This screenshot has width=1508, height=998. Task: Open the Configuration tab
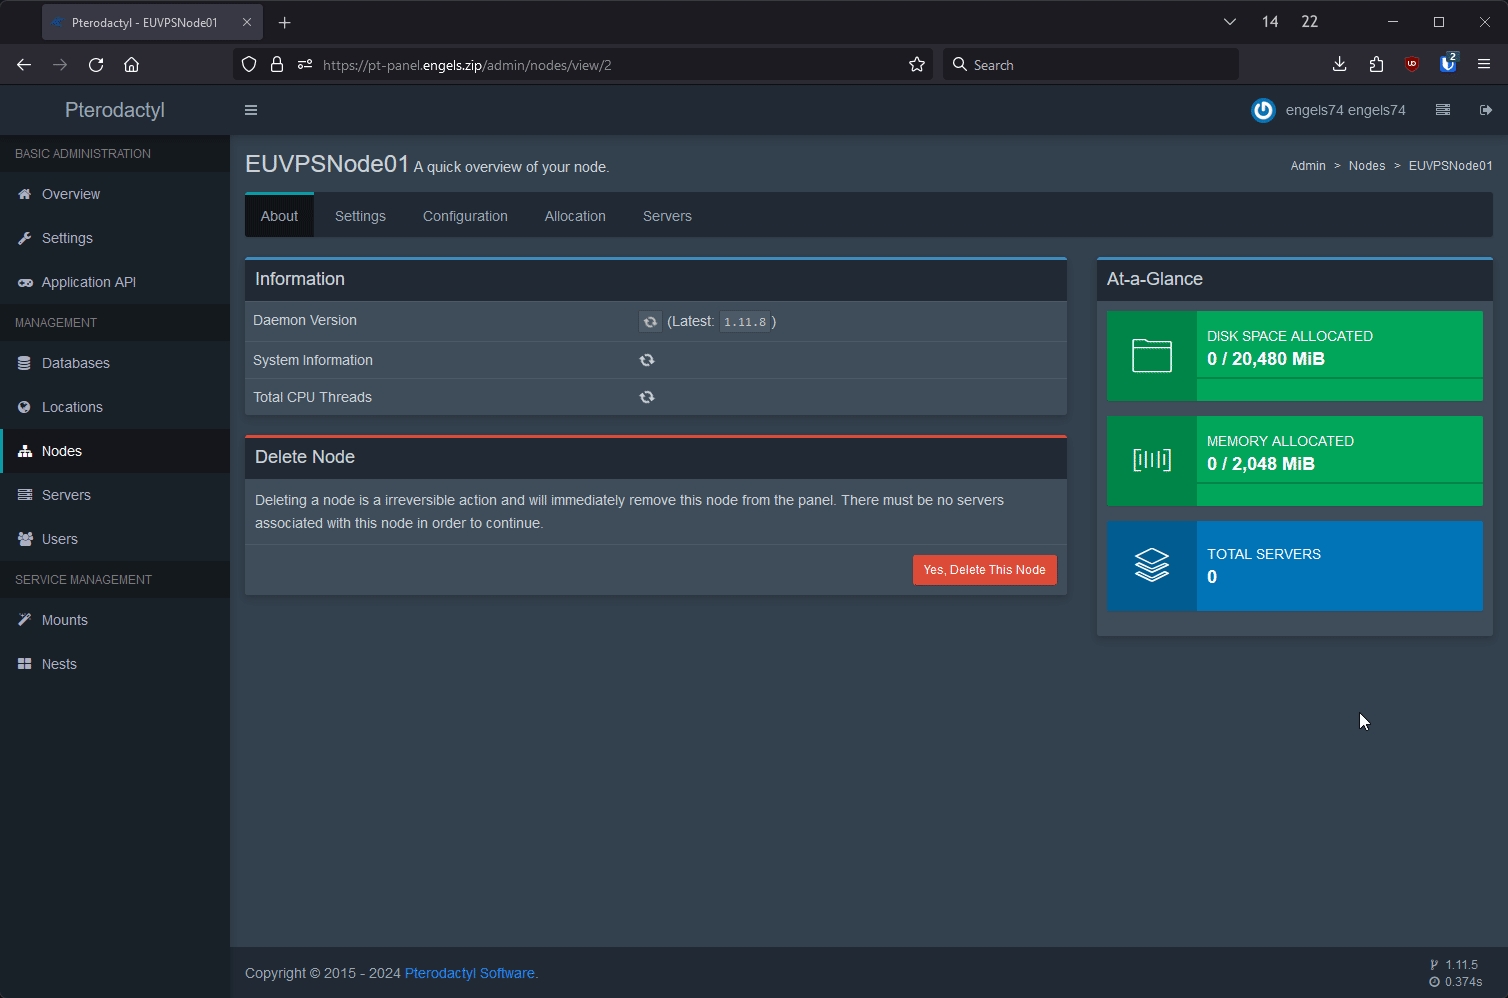click(x=465, y=216)
